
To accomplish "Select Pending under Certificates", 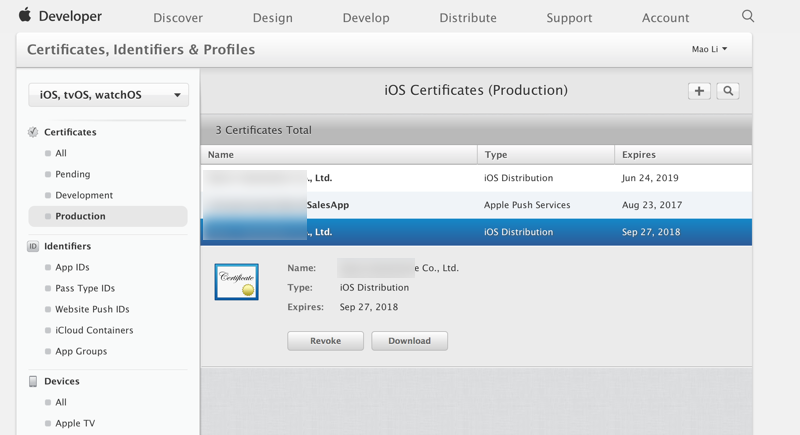I will (x=73, y=174).
